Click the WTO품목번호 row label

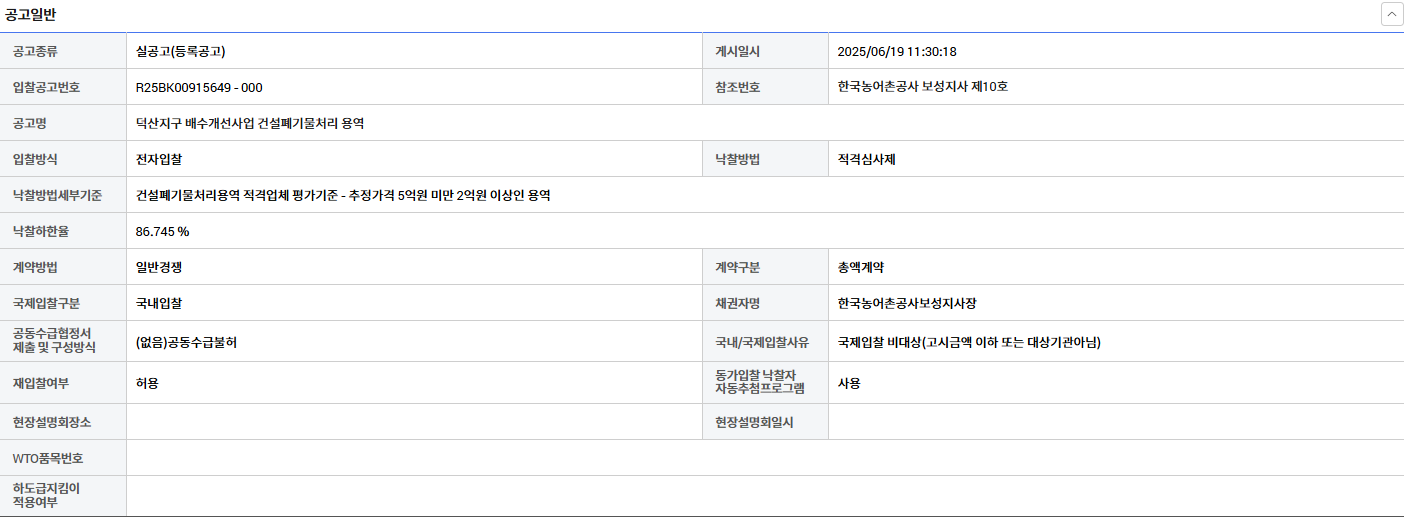[48, 458]
